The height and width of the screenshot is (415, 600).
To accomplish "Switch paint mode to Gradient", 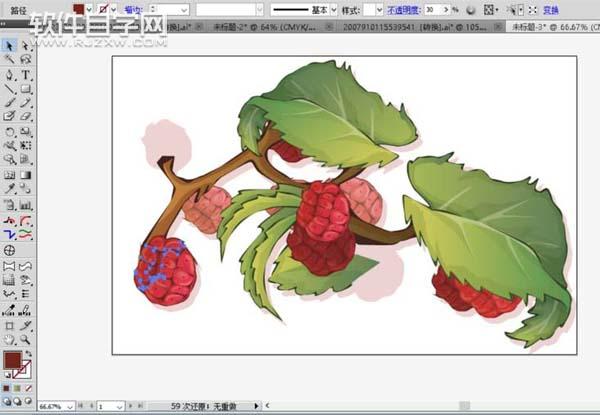I will coord(18,387).
